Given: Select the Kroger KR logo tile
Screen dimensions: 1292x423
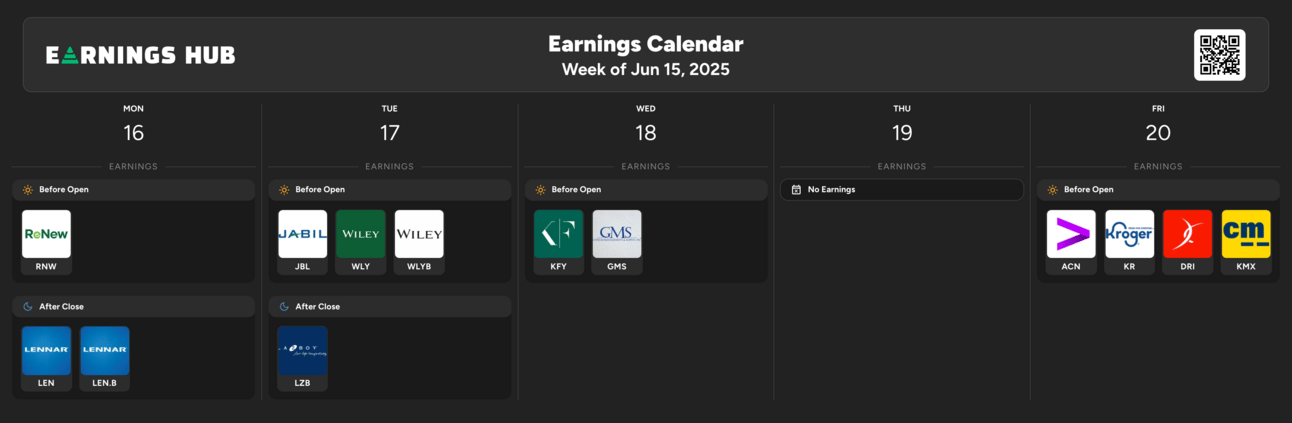Looking at the screenshot, I should (1129, 234).
